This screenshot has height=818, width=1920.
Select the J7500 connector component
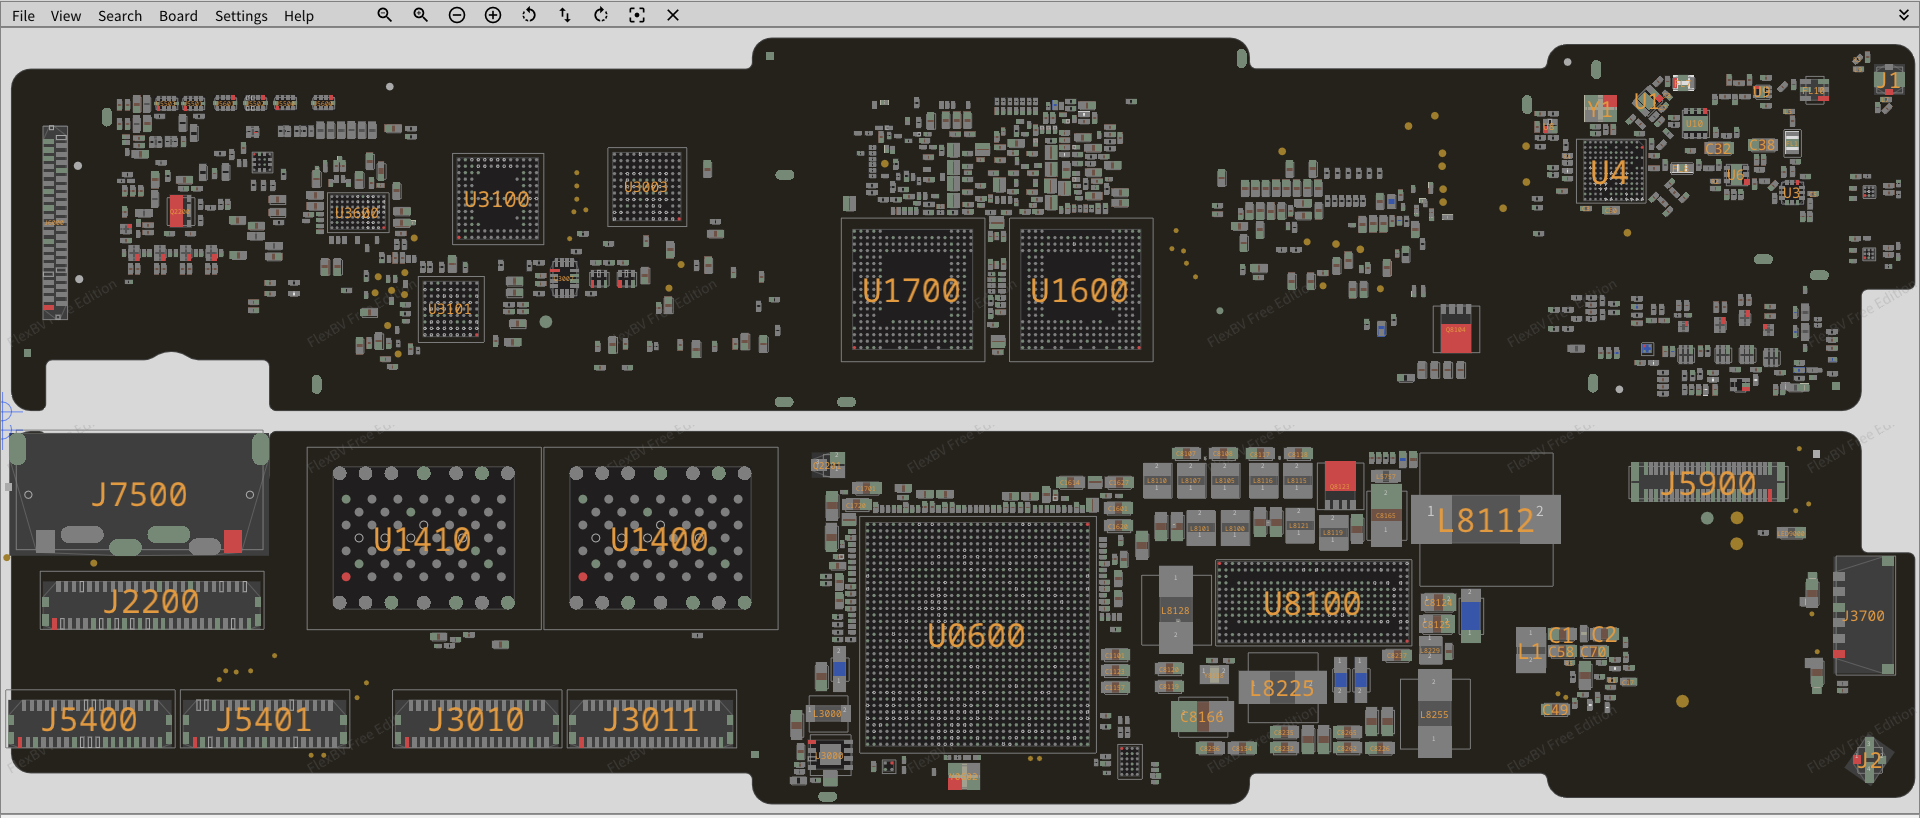tap(139, 494)
